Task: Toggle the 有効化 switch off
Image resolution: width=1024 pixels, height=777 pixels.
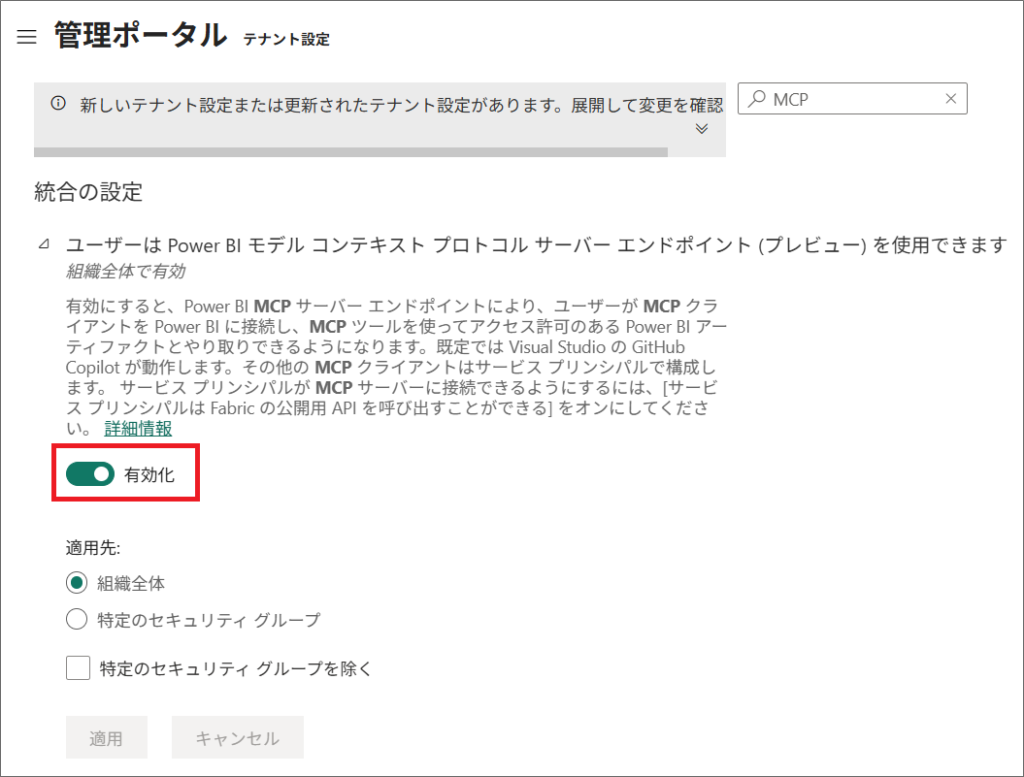Action: pos(90,474)
